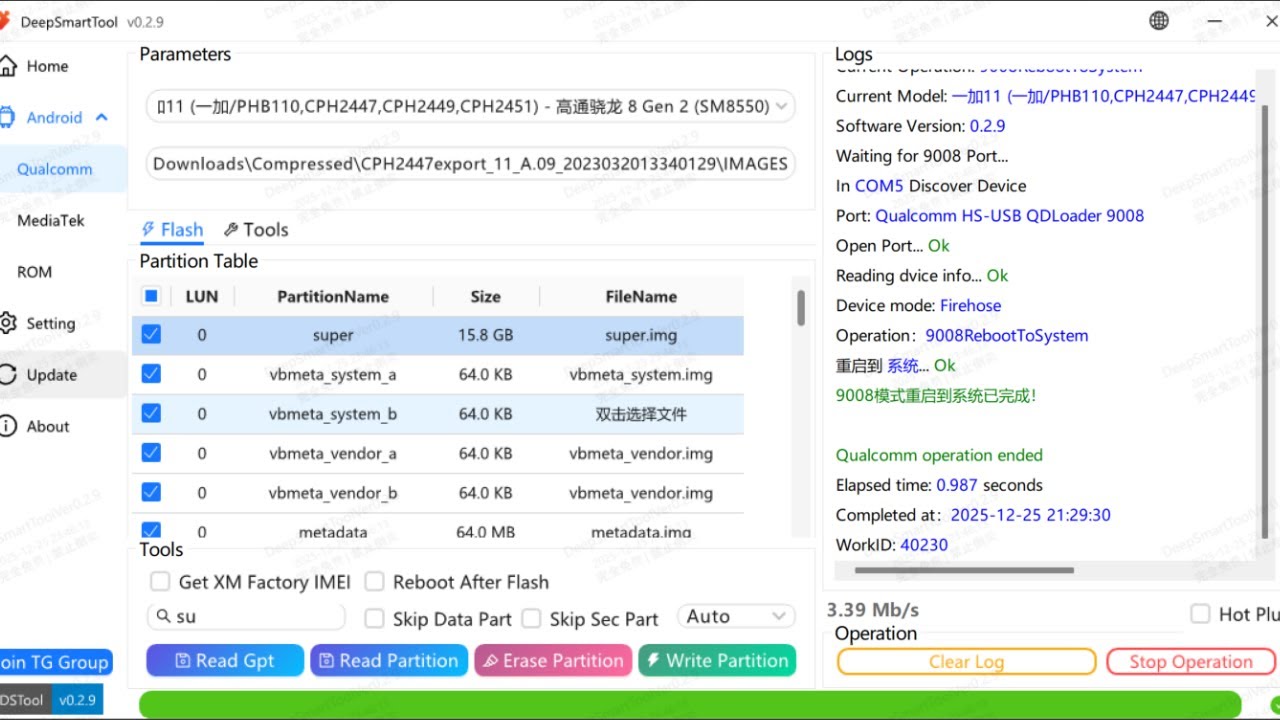Uncheck the super partition checkbox

[151, 335]
